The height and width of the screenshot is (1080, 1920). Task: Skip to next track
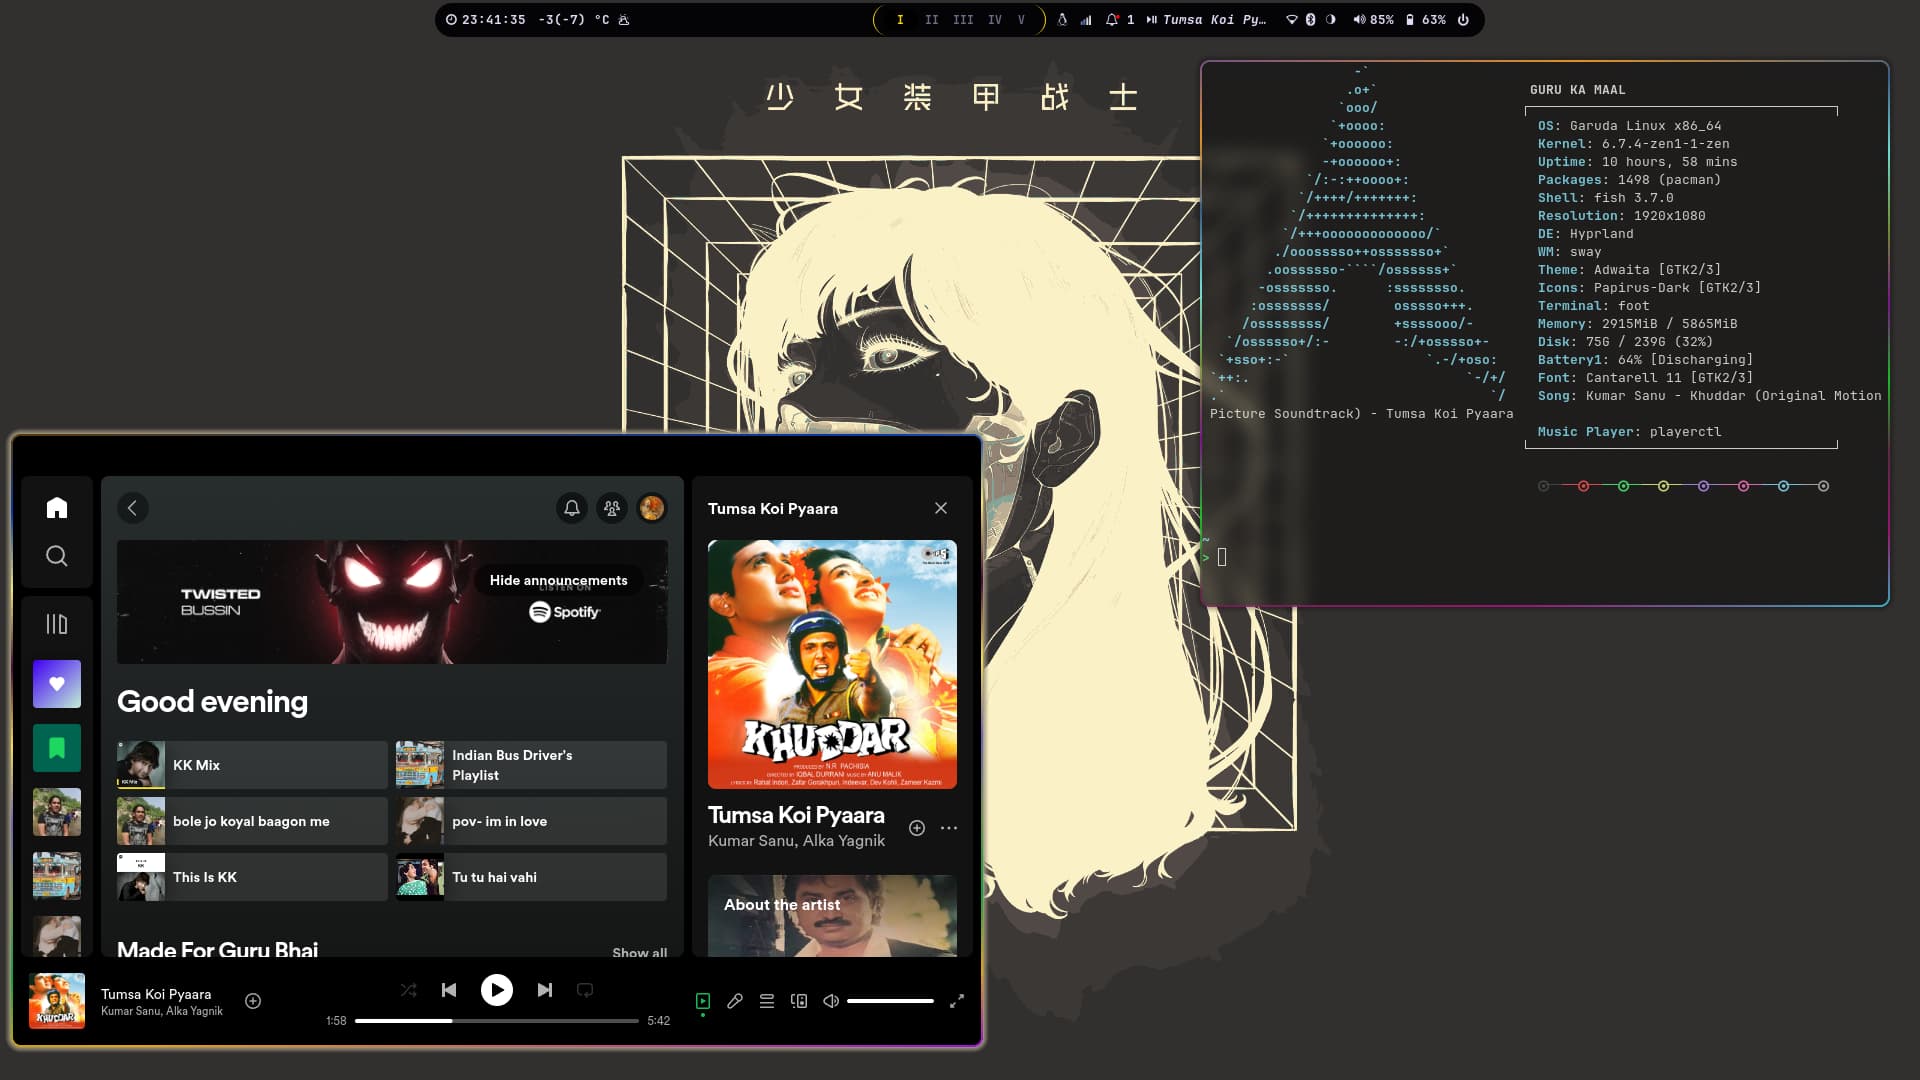pos(545,990)
